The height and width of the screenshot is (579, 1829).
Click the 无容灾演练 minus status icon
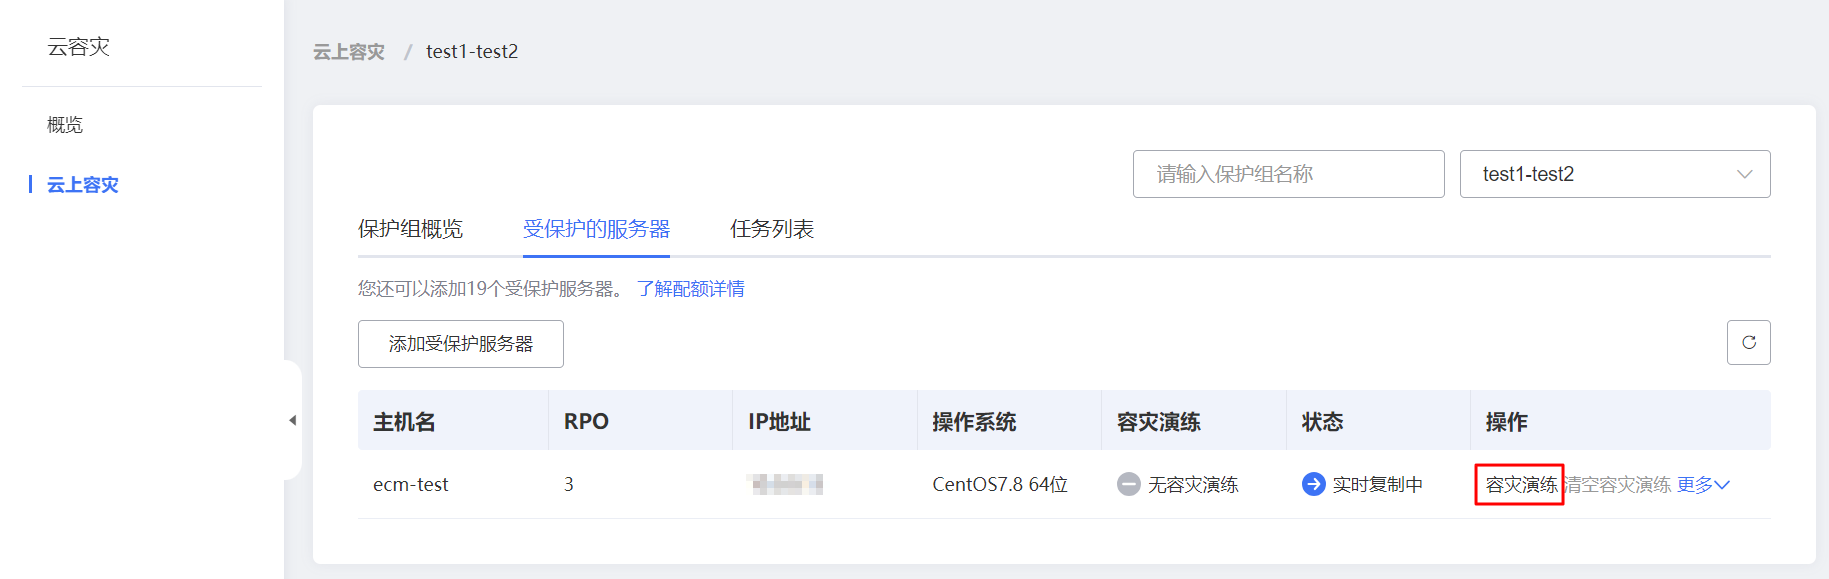pyautogui.click(x=1128, y=484)
